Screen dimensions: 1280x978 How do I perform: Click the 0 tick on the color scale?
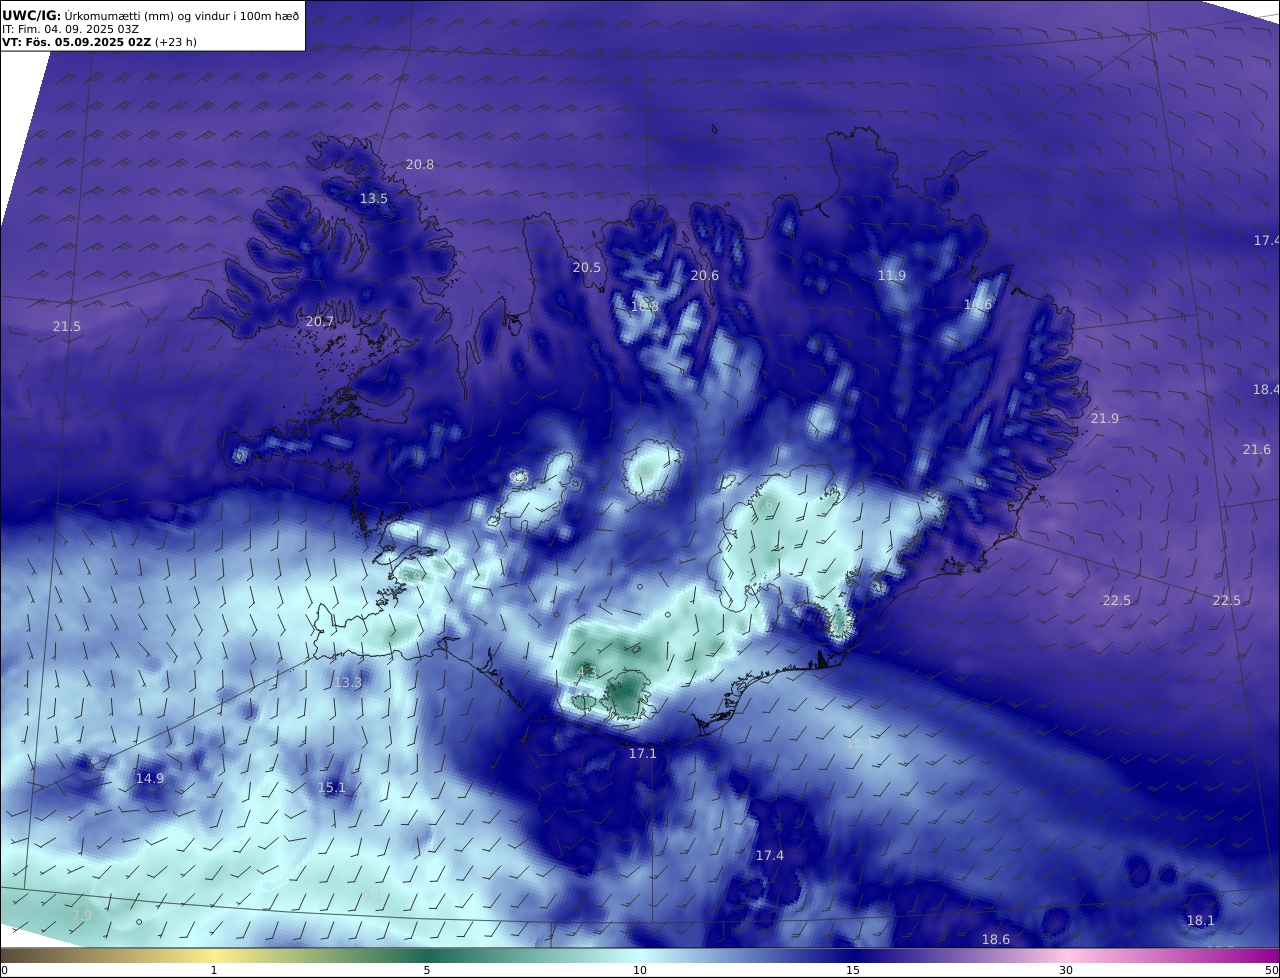pos(4,970)
